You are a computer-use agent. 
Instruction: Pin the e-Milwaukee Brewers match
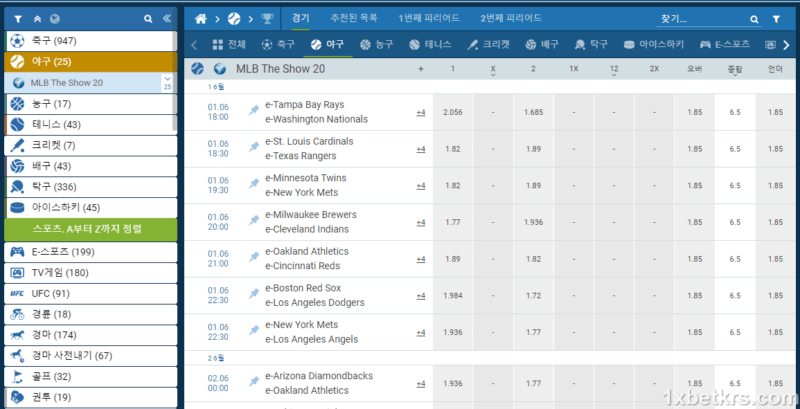254,220
